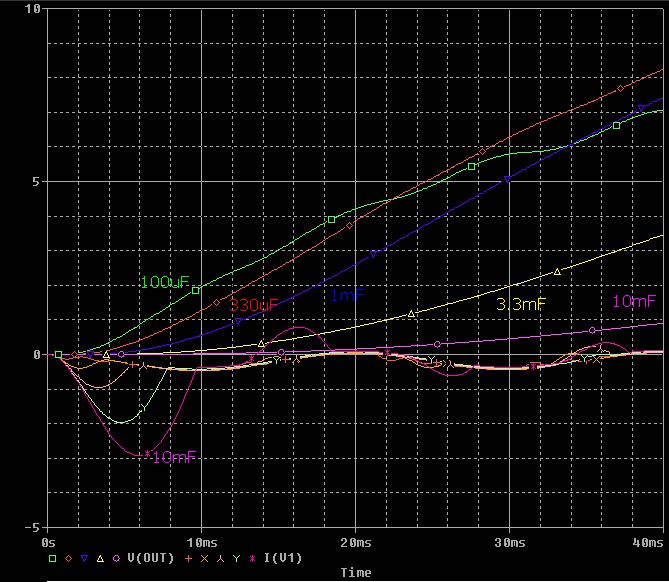This screenshot has height=582, width=669.
Task: Click the 10ms x-axis tick label
Action: coord(202,543)
